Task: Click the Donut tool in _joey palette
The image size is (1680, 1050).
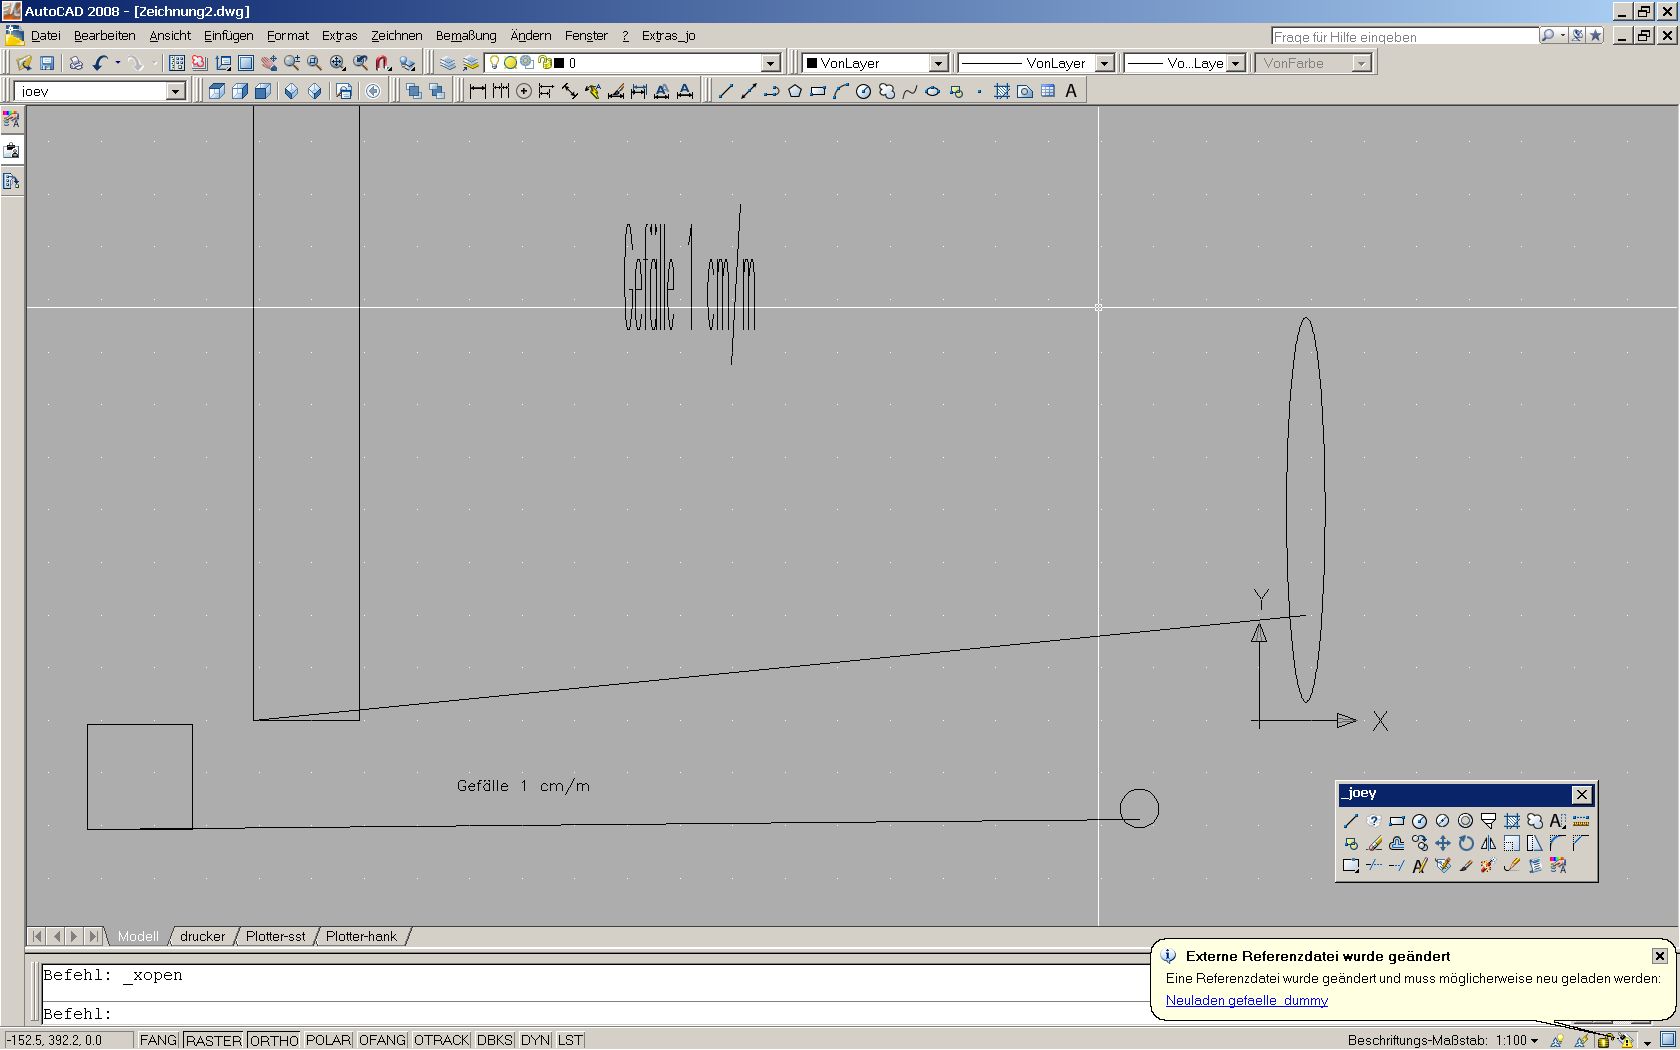Action: [1466, 821]
